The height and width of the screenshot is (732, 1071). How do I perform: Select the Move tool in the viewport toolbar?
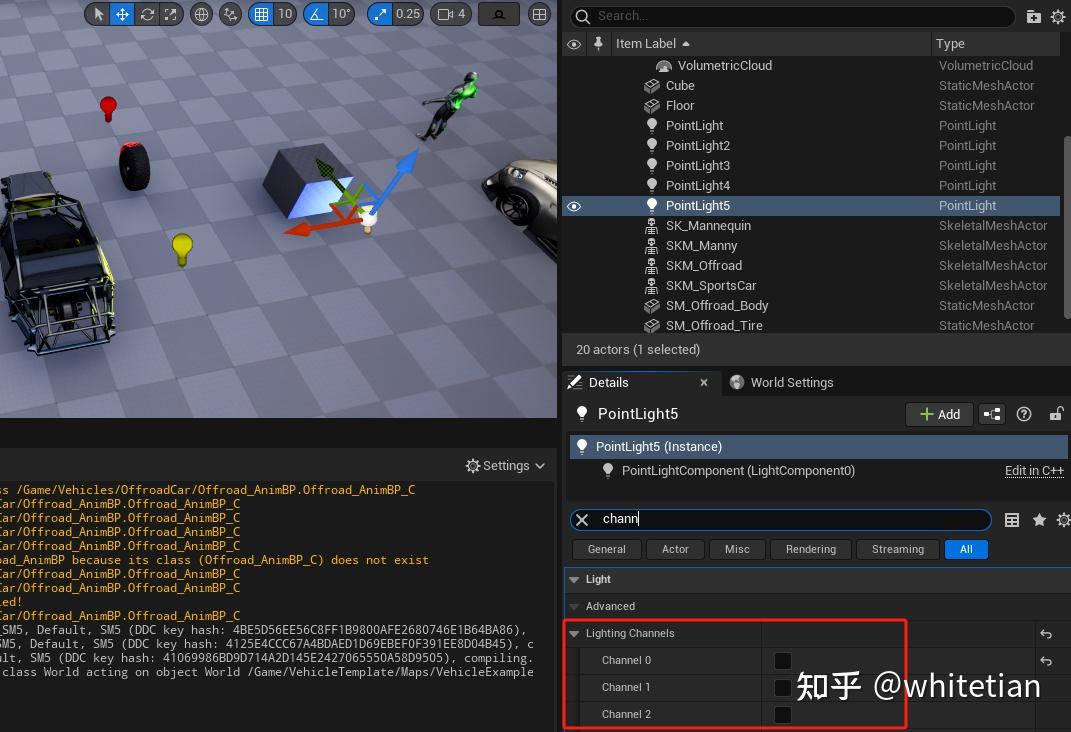[x=120, y=14]
